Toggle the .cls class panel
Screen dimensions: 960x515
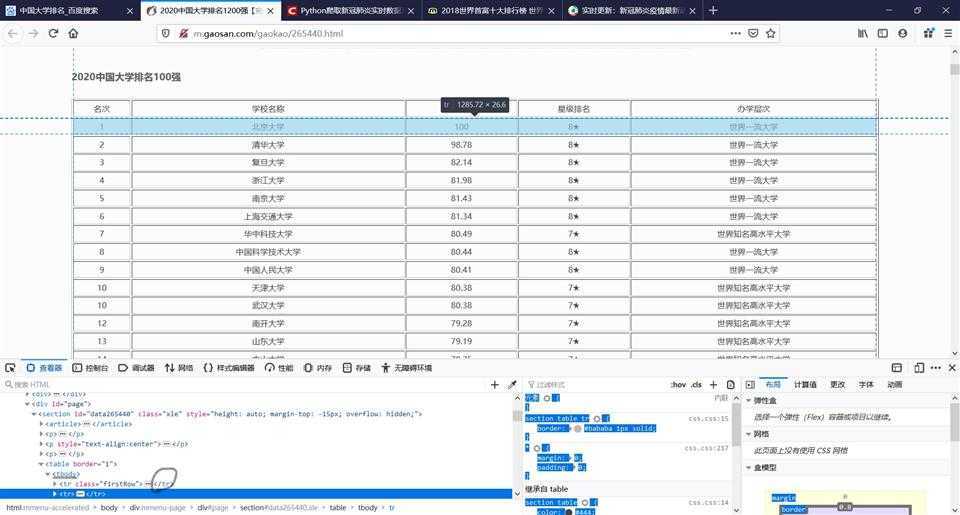click(x=696, y=385)
